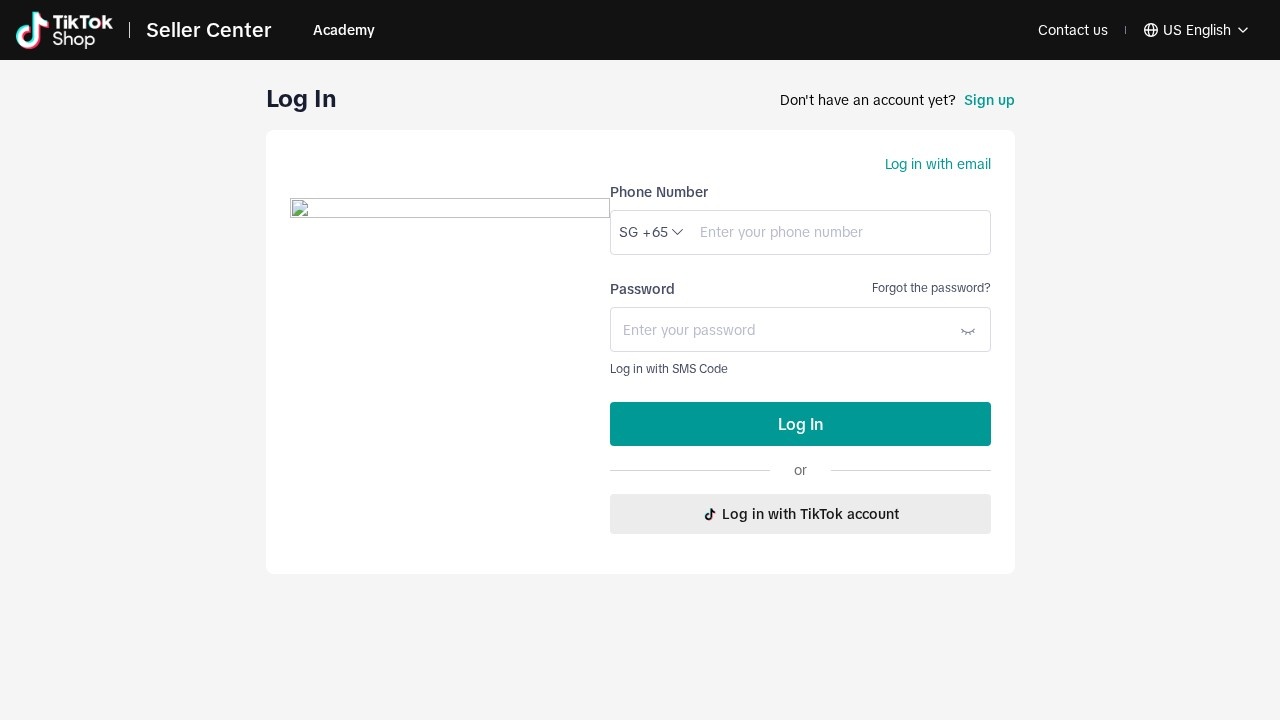Open the Contact us link
Screen dimensions: 1280x720
point(1072,30)
